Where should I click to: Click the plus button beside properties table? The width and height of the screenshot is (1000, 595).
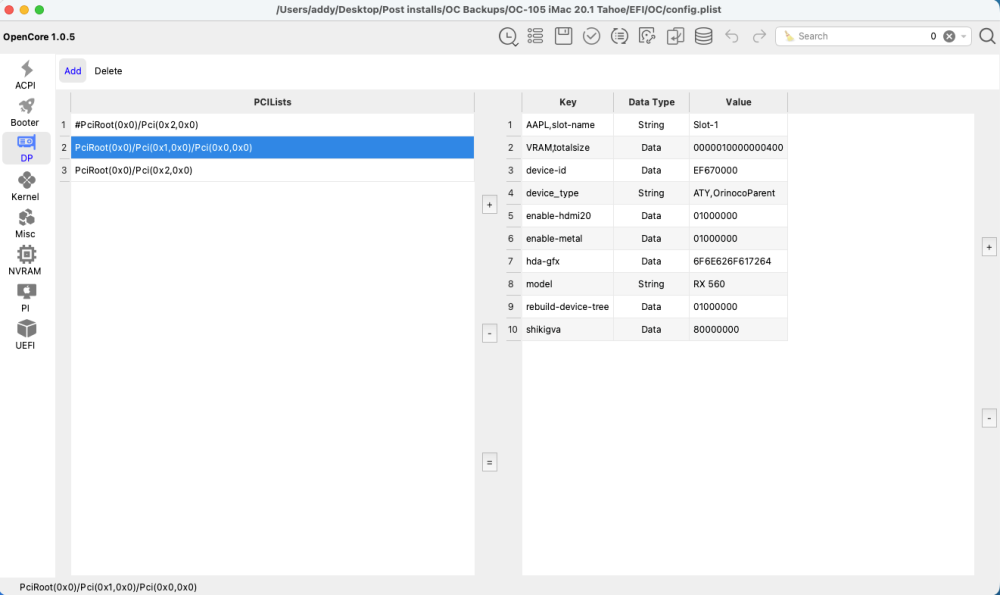pyautogui.click(x=989, y=247)
